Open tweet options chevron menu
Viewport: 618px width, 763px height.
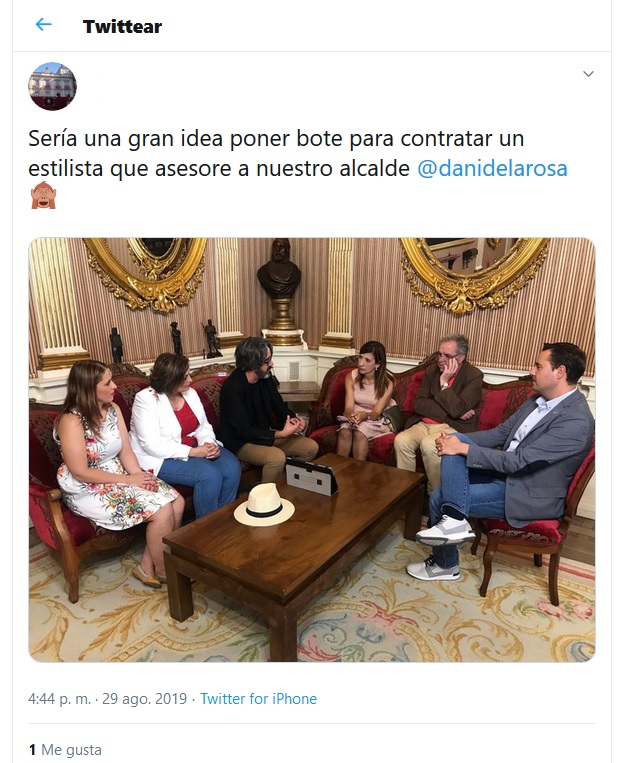click(588, 74)
